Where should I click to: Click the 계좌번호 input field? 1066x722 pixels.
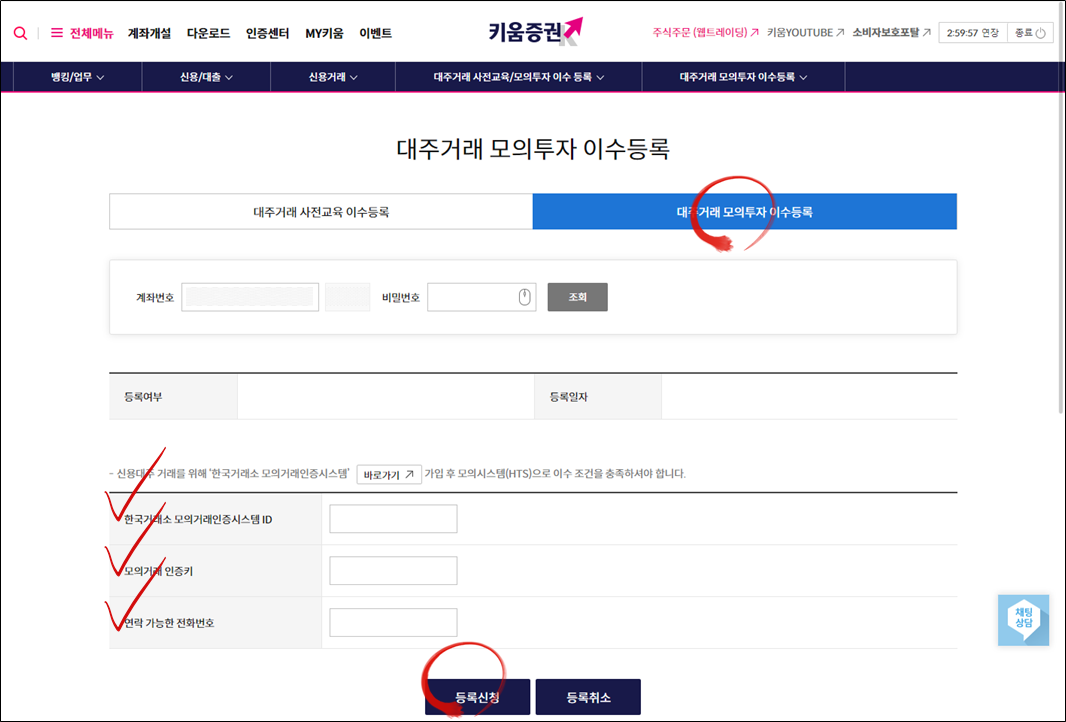tap(250, 297)
